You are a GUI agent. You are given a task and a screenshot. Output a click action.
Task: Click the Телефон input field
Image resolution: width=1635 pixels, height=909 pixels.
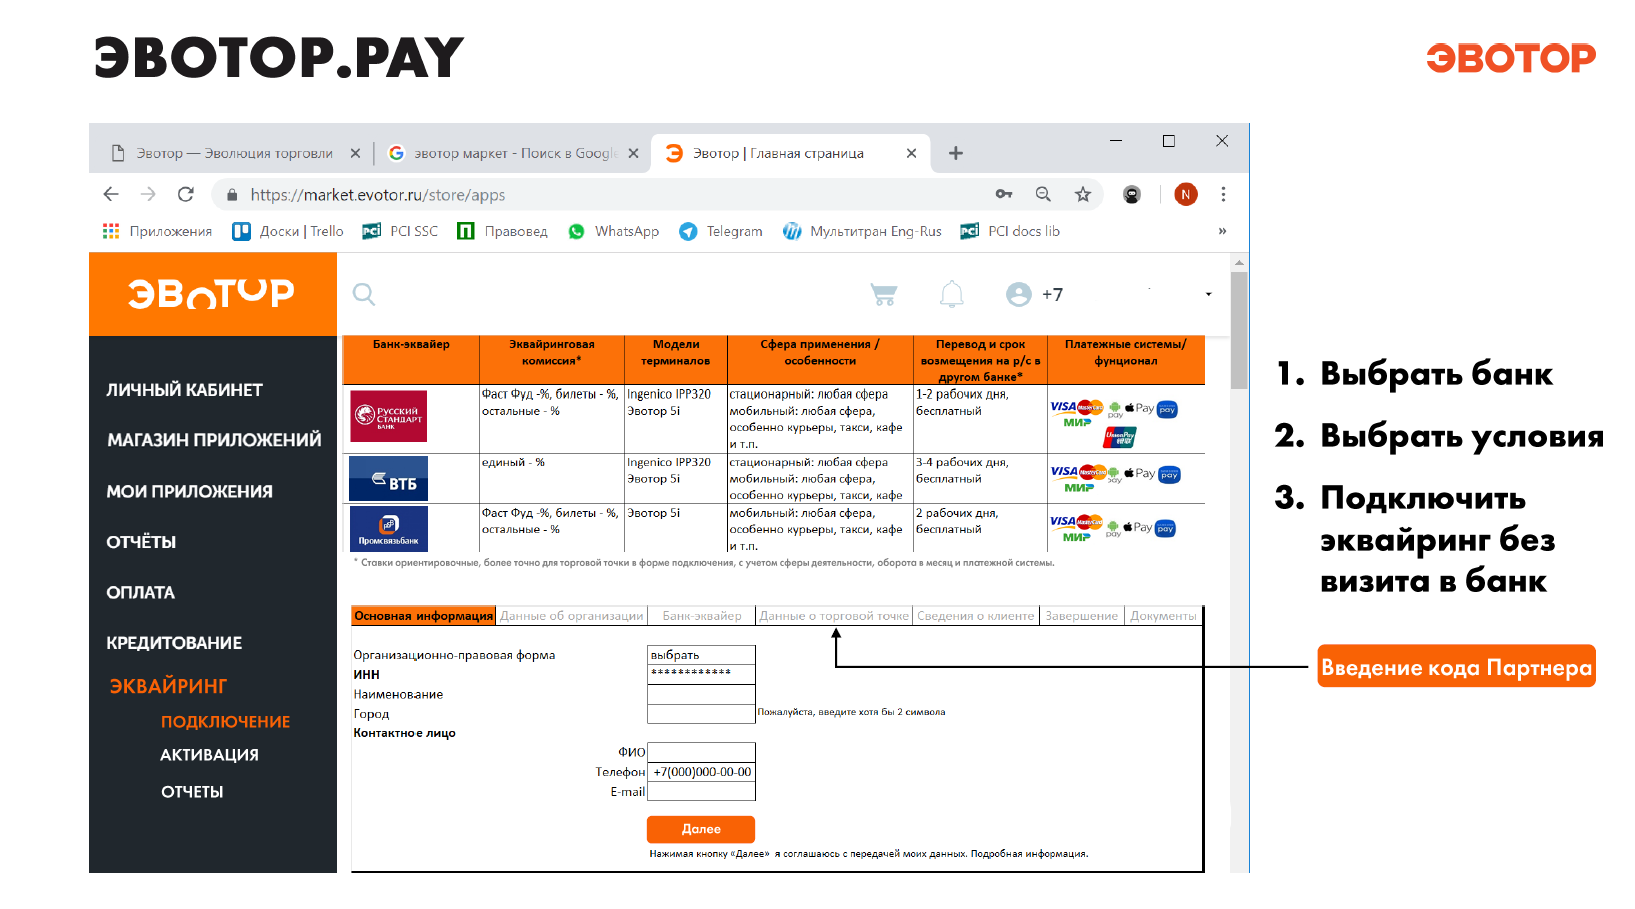click(701, 772)
